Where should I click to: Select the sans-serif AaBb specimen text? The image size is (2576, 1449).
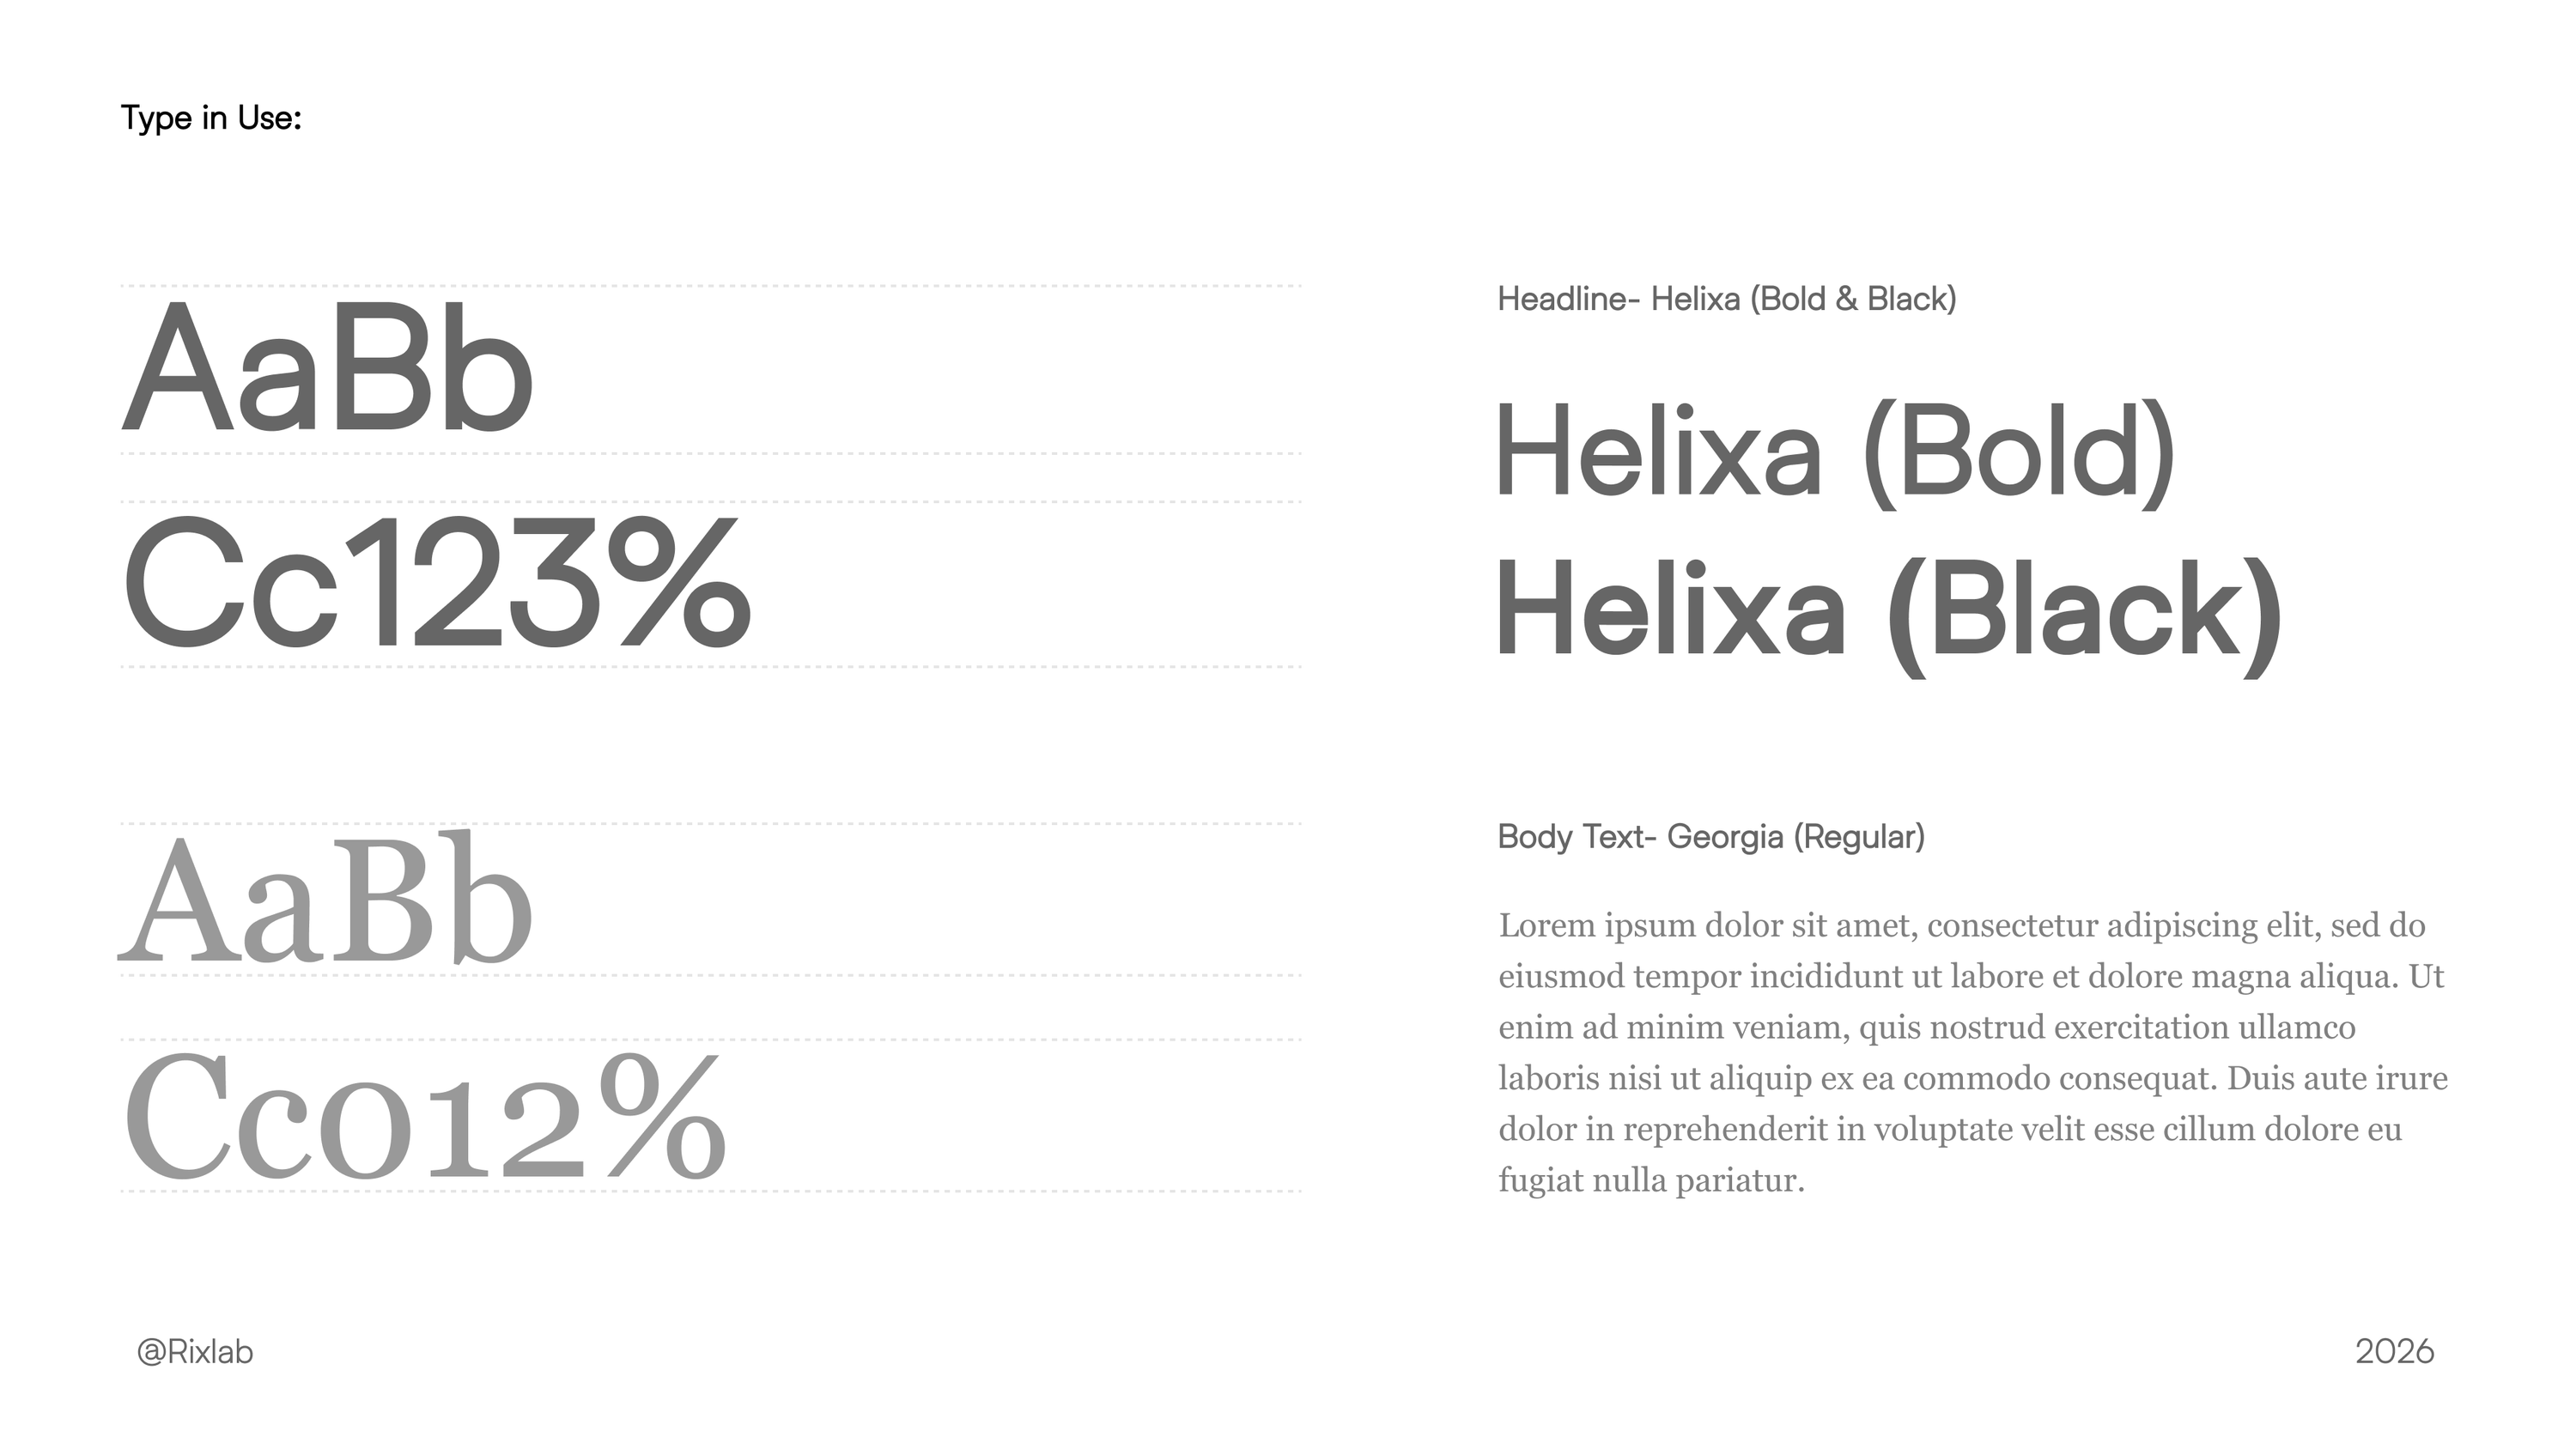(327, 367)
